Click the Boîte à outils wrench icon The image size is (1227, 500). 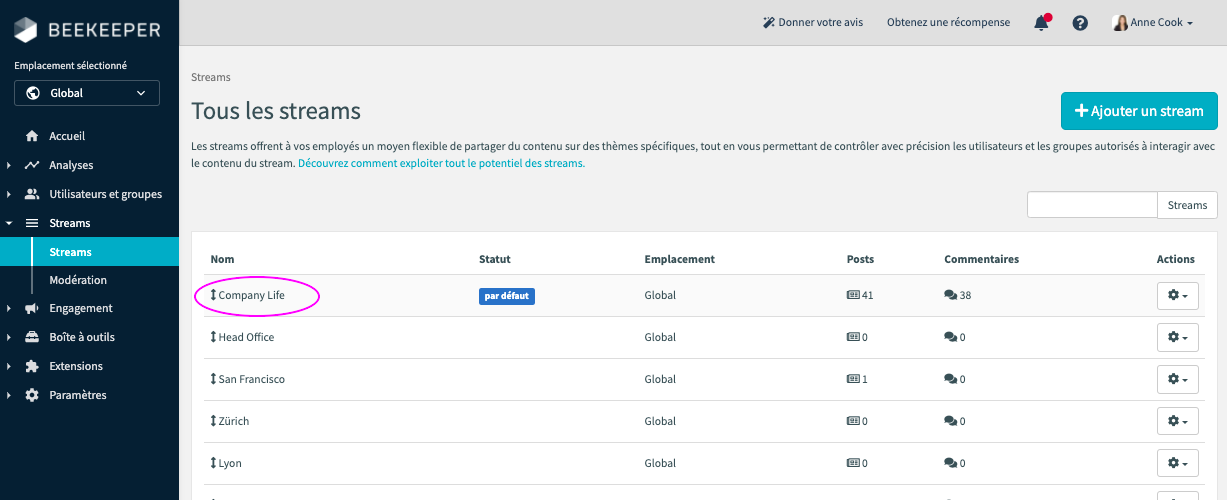click(32, 337)
